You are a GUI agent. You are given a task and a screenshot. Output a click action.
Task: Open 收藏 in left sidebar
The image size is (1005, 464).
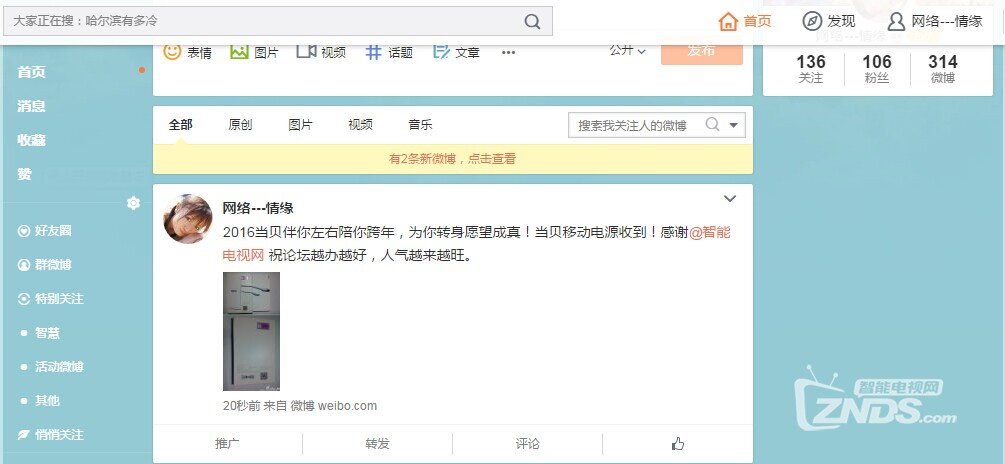click(31, 140)
